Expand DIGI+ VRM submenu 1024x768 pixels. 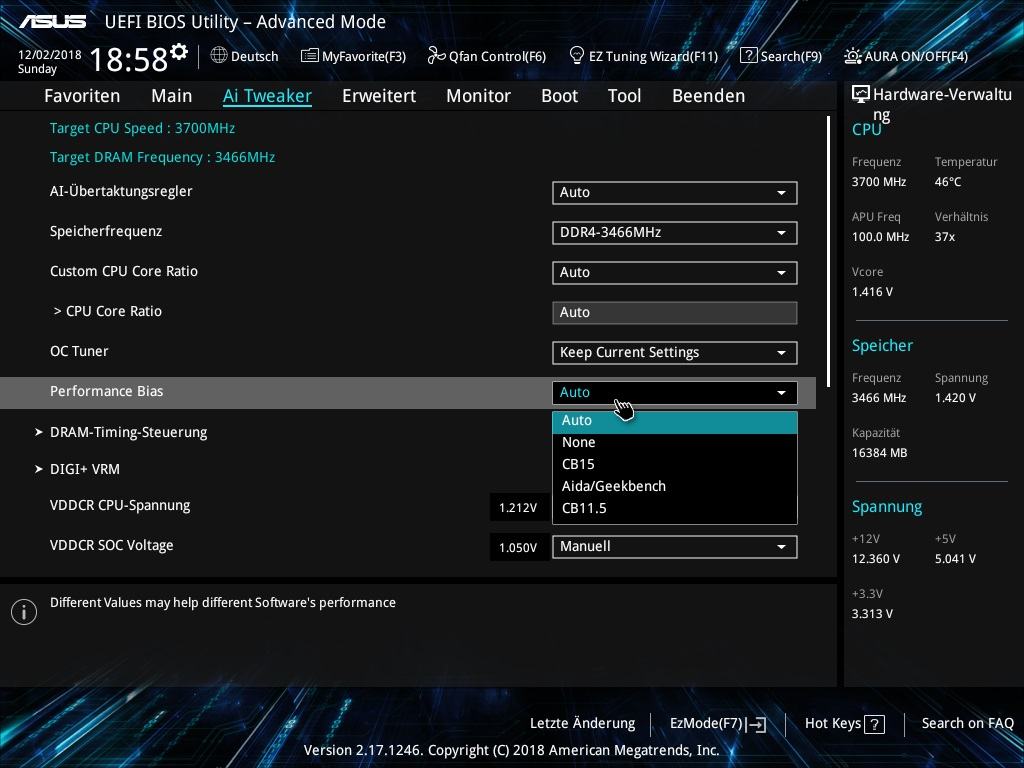click(77, 469)
